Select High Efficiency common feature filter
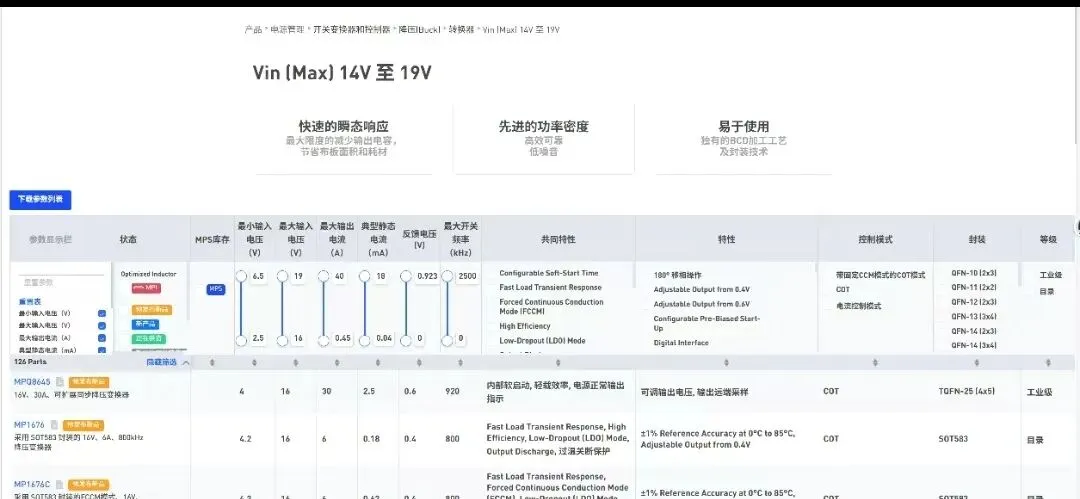 525,326
